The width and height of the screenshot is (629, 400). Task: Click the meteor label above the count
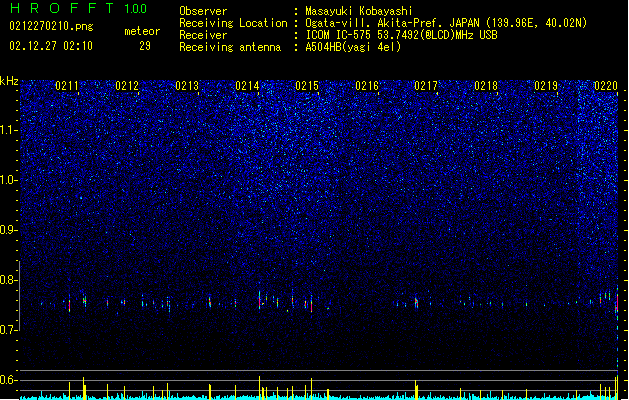[142, 31]
